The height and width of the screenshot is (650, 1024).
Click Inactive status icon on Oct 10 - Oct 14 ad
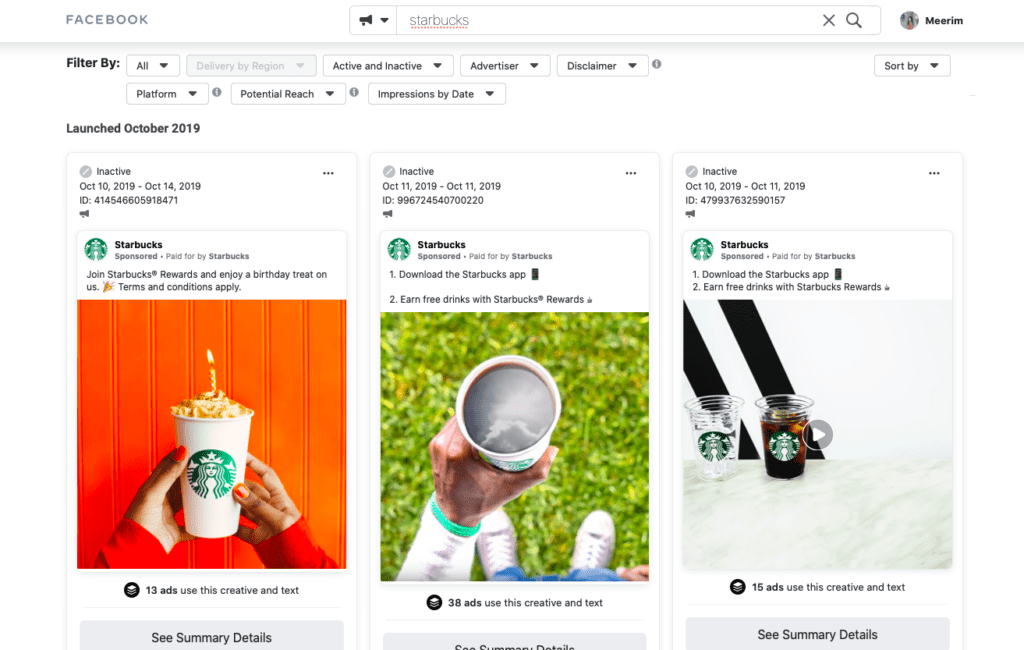click(86, 172)
